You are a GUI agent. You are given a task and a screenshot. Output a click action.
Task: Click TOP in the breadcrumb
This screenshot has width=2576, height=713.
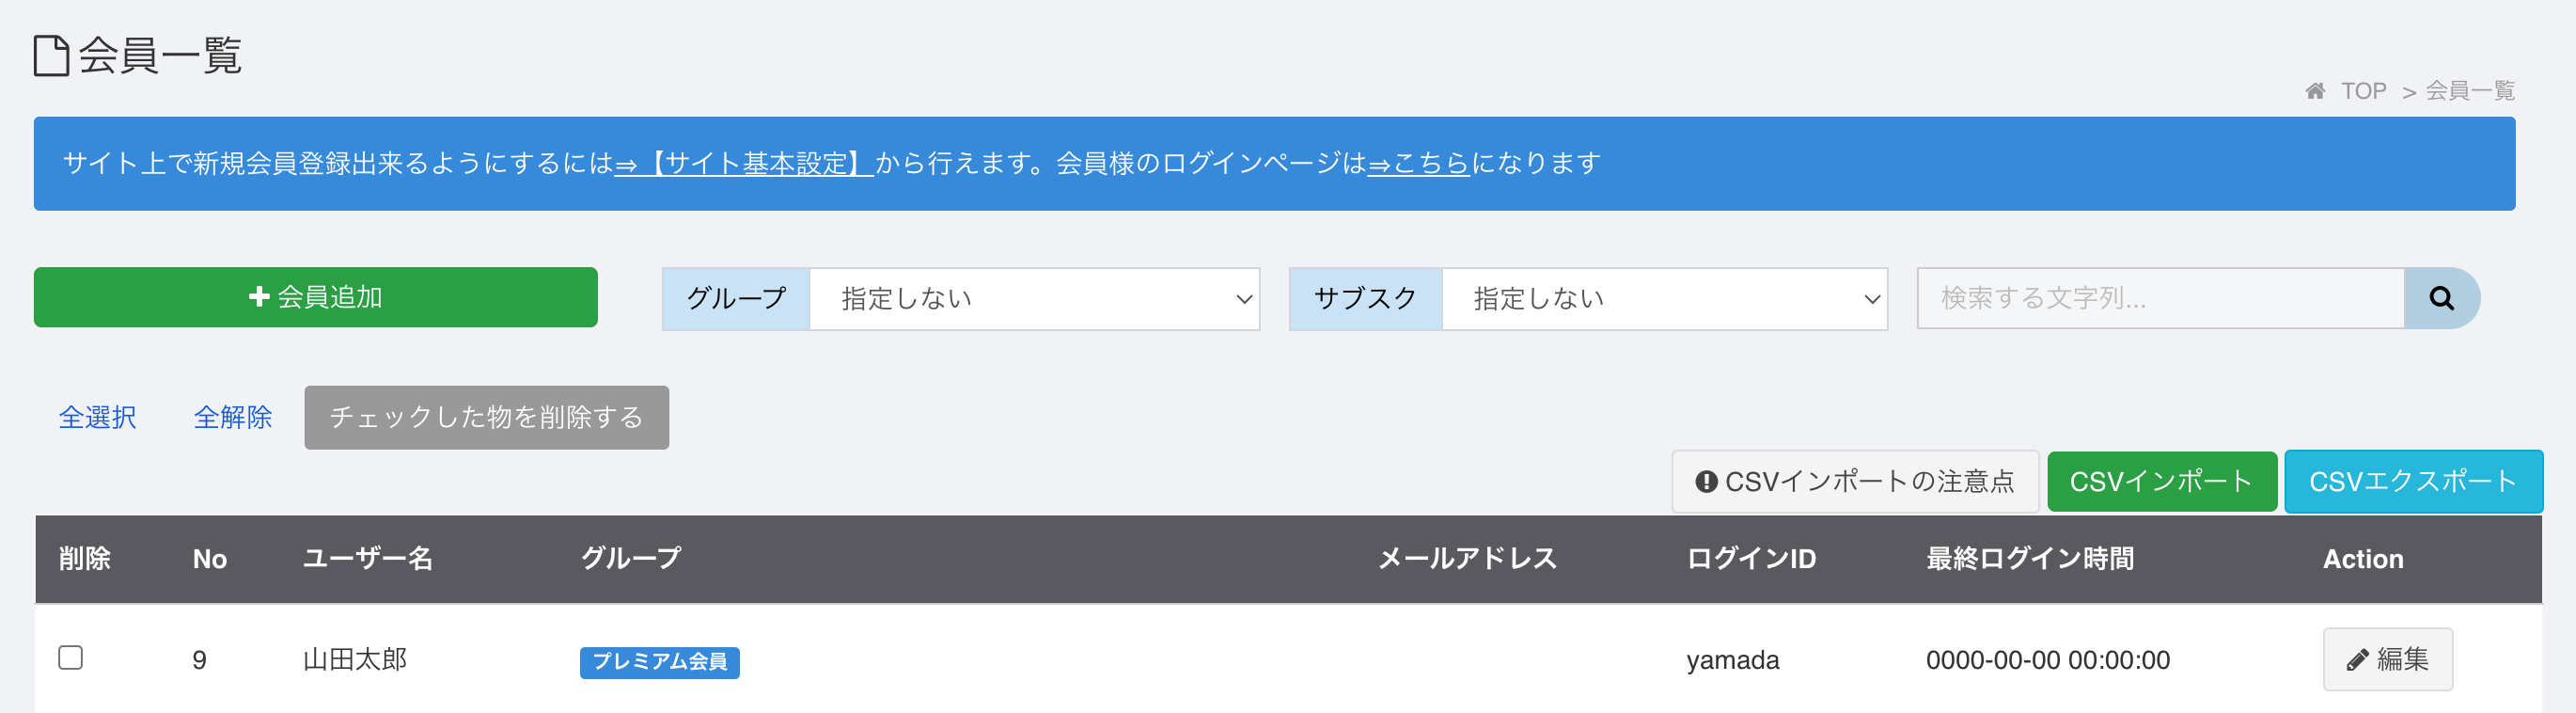pyautogui.click(x=2363, y=91)
